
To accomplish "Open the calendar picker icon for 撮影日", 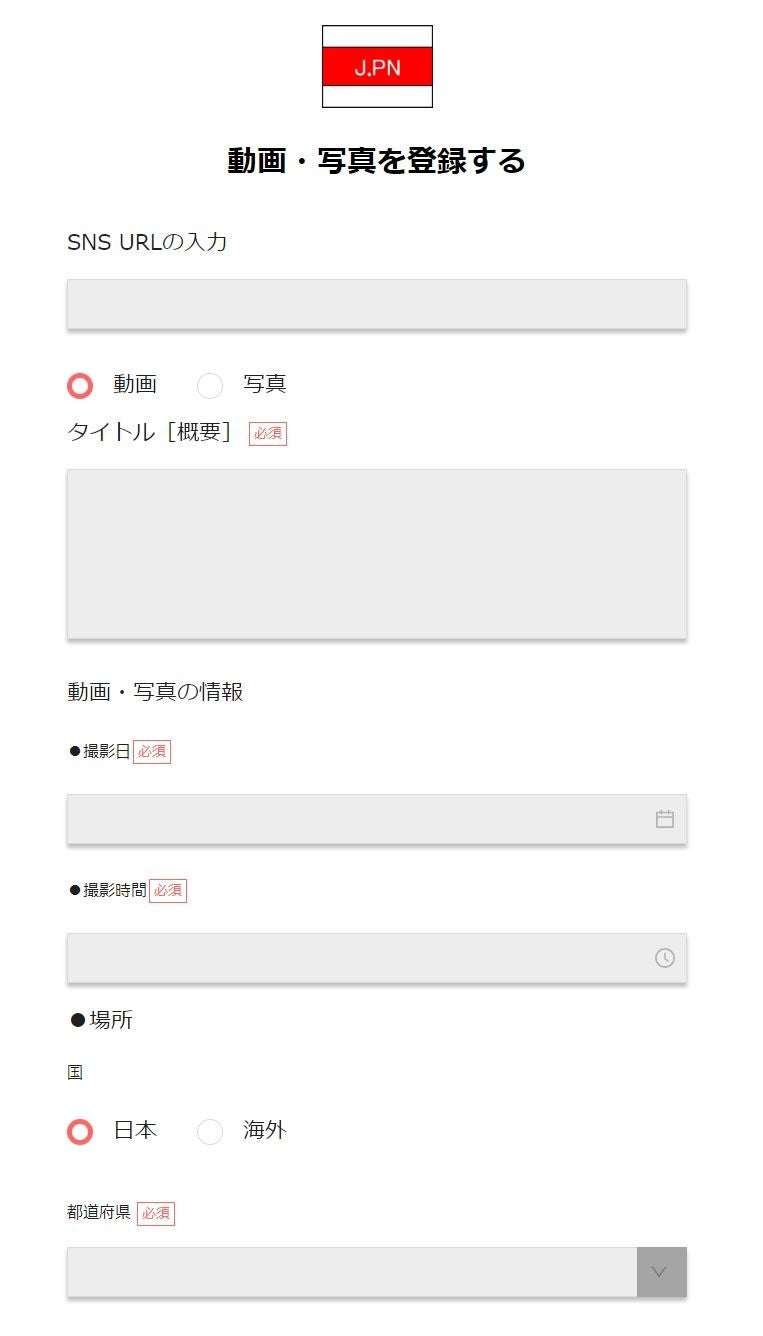I will [665, 819].
